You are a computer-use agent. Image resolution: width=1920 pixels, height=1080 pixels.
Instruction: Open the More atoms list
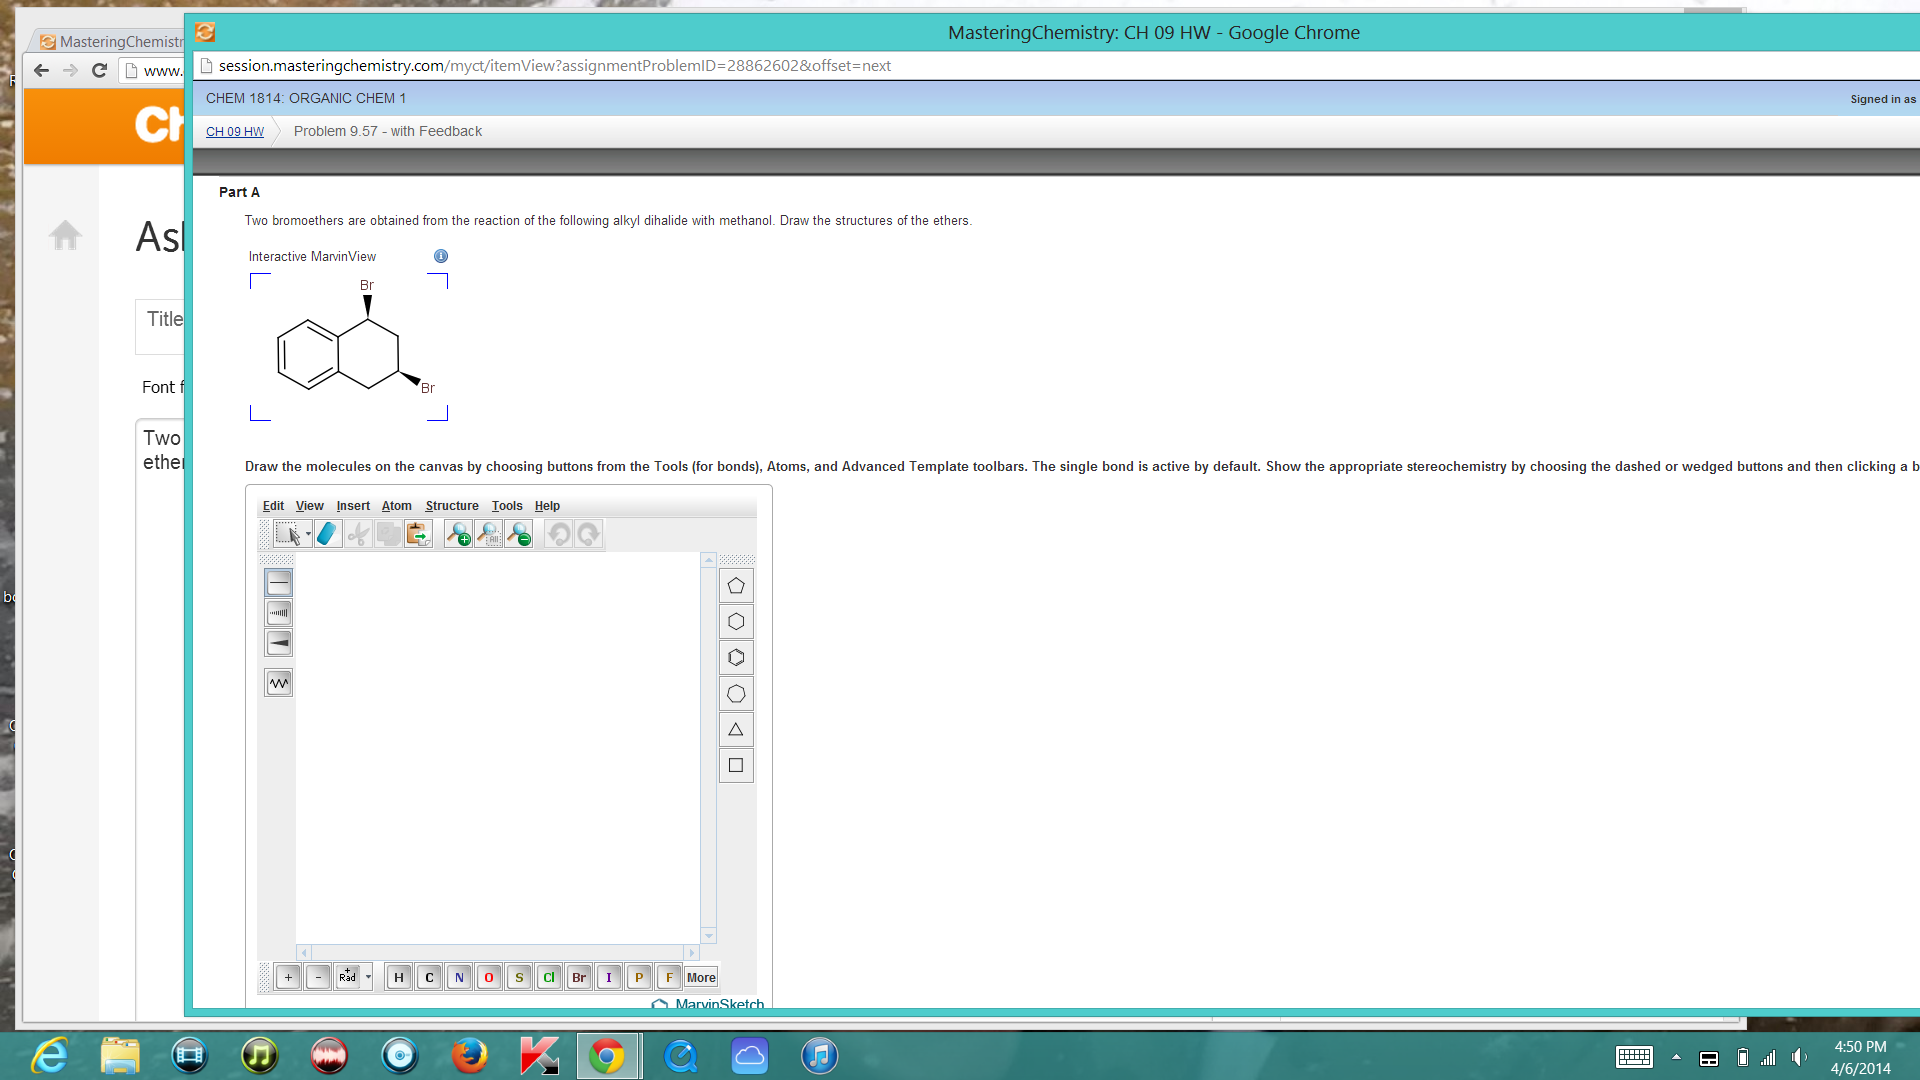pyautogui.click(x=701, y=978)
